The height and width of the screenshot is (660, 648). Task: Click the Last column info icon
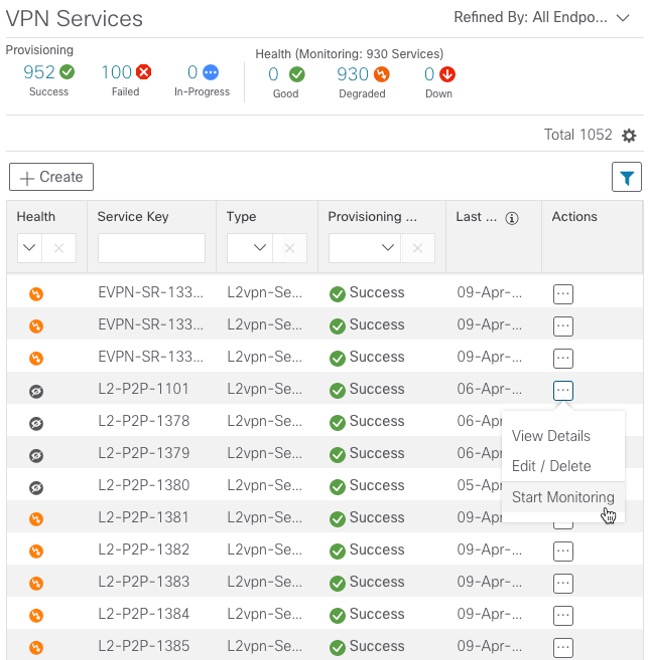pos(512,217)
